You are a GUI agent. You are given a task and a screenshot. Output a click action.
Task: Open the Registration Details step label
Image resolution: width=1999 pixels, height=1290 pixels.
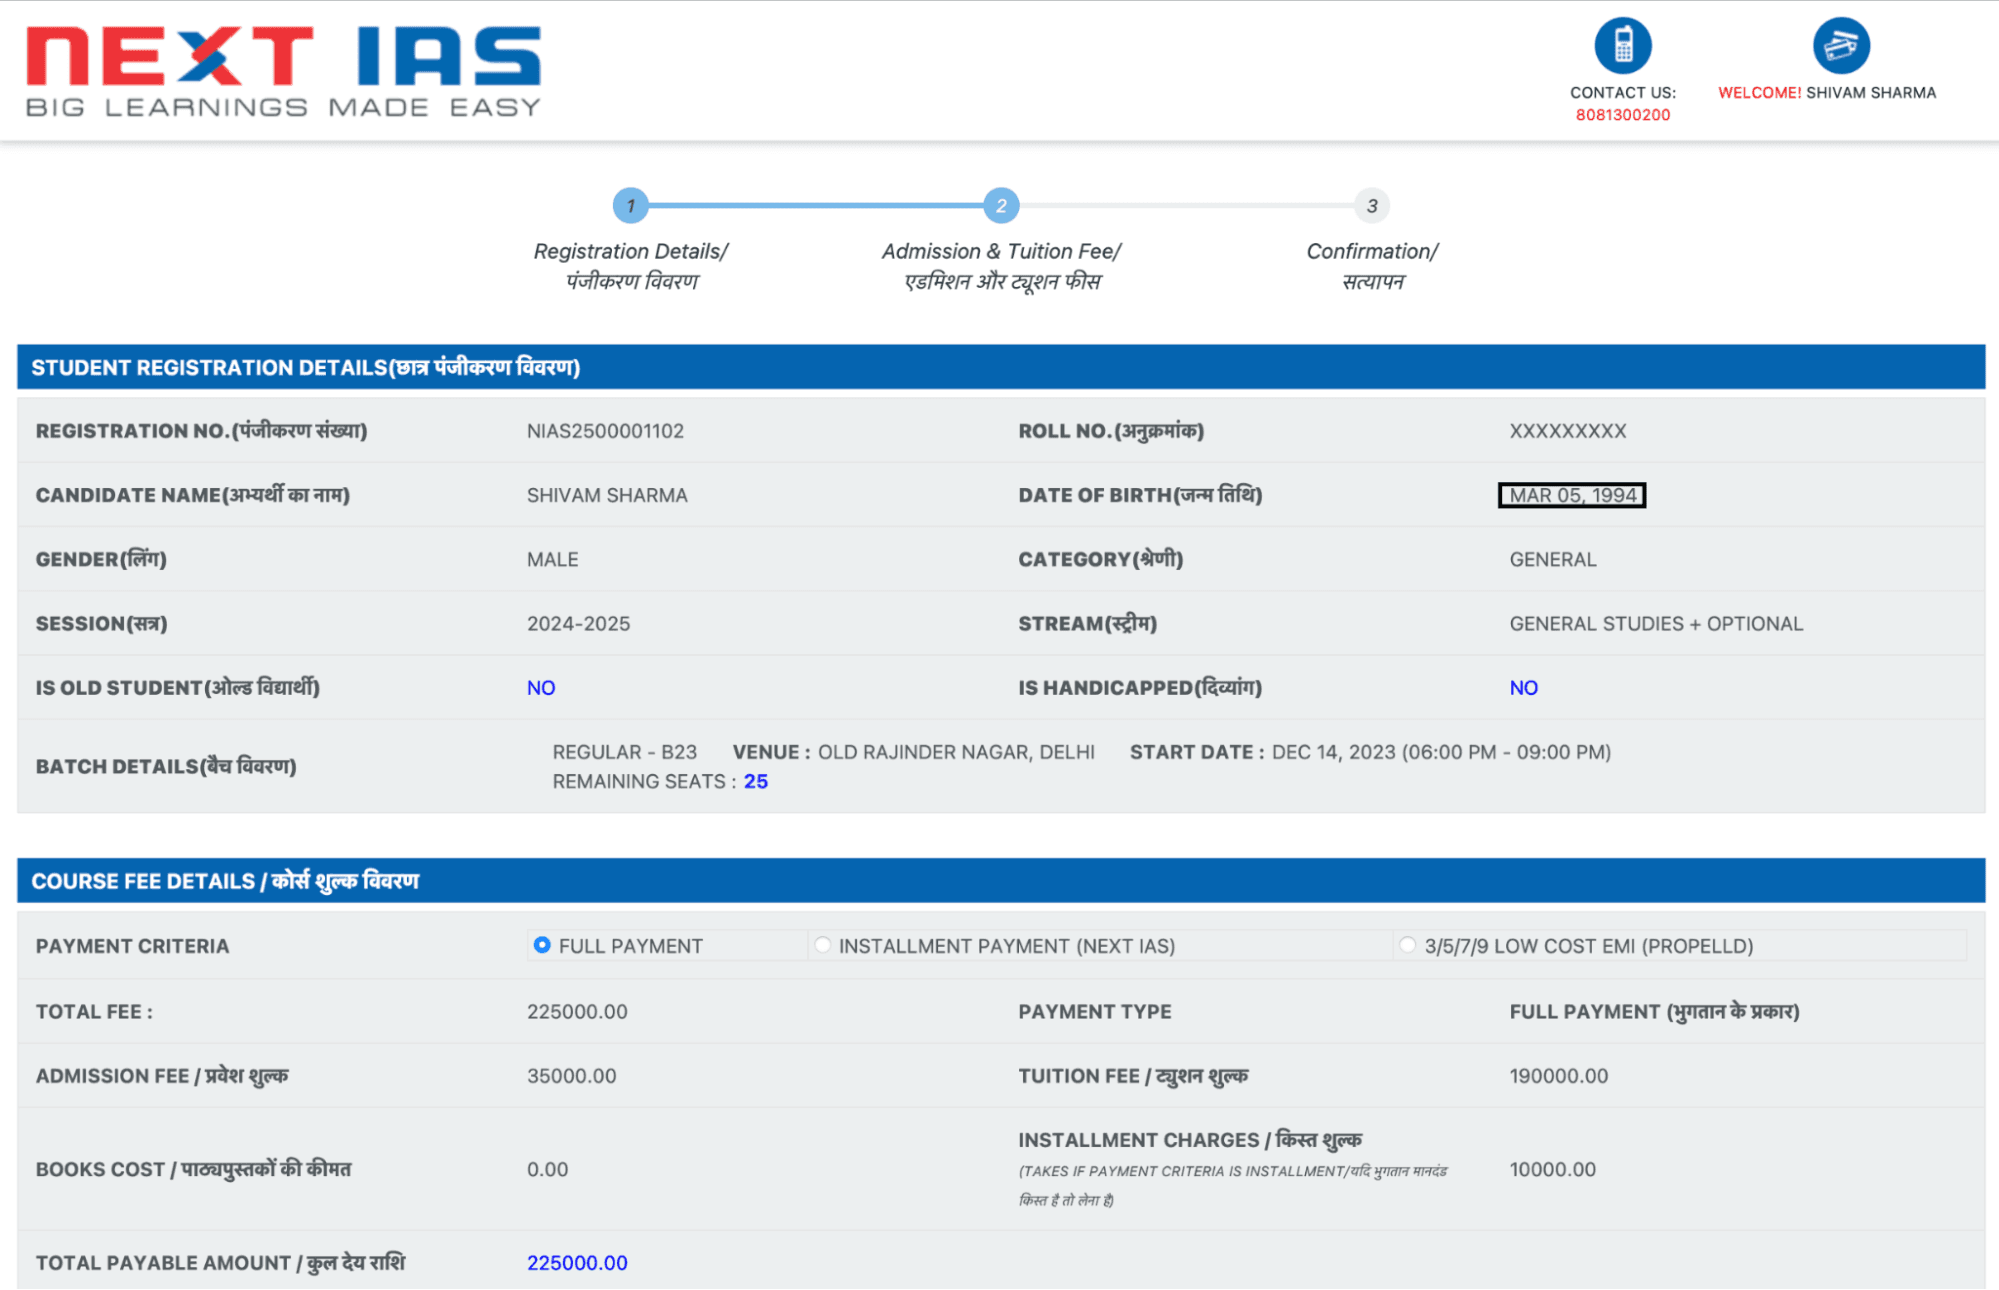[x=631, y=265]
